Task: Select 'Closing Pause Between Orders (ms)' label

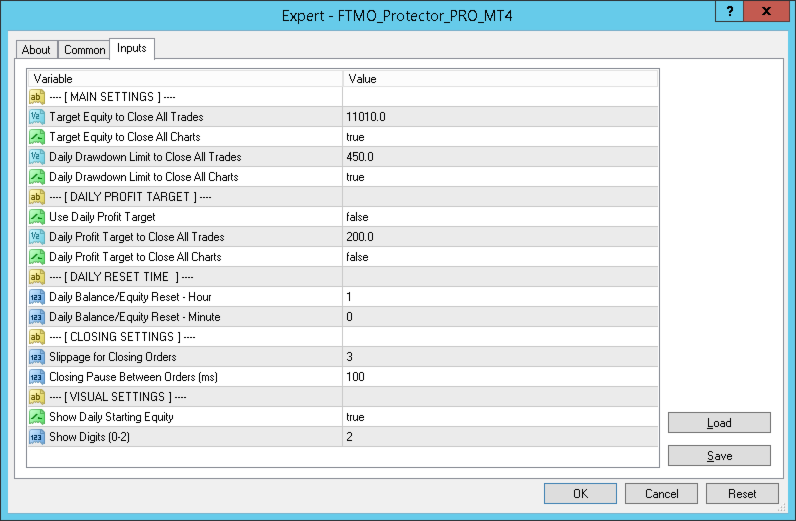Action: click(x=133, y=377)
